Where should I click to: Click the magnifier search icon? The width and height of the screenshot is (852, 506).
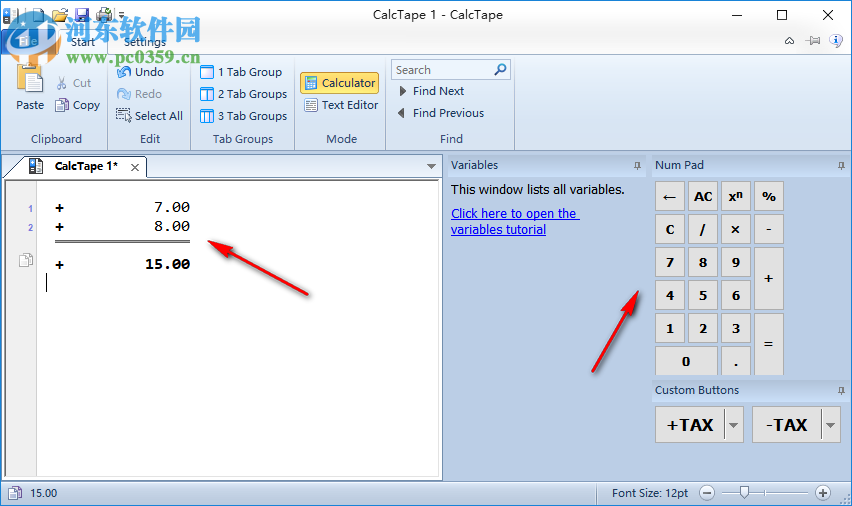[x=500, y=69]
